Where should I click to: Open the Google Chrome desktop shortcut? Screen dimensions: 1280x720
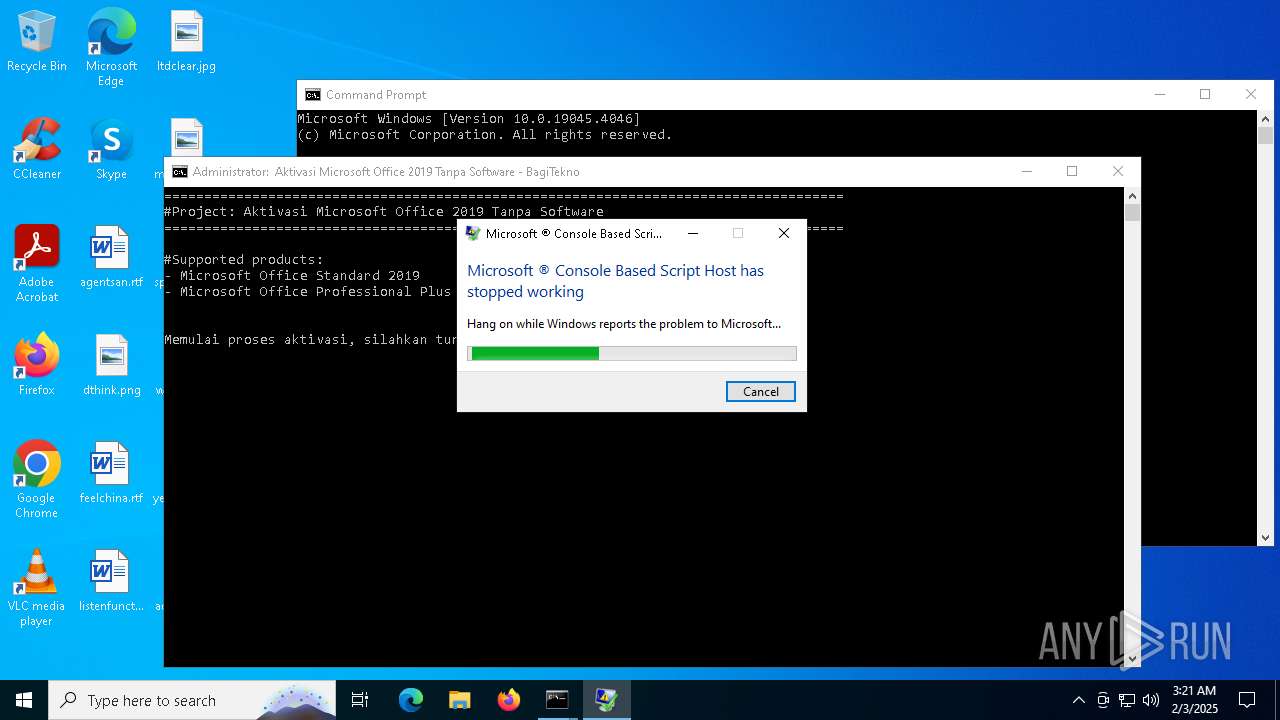(37, 480)
